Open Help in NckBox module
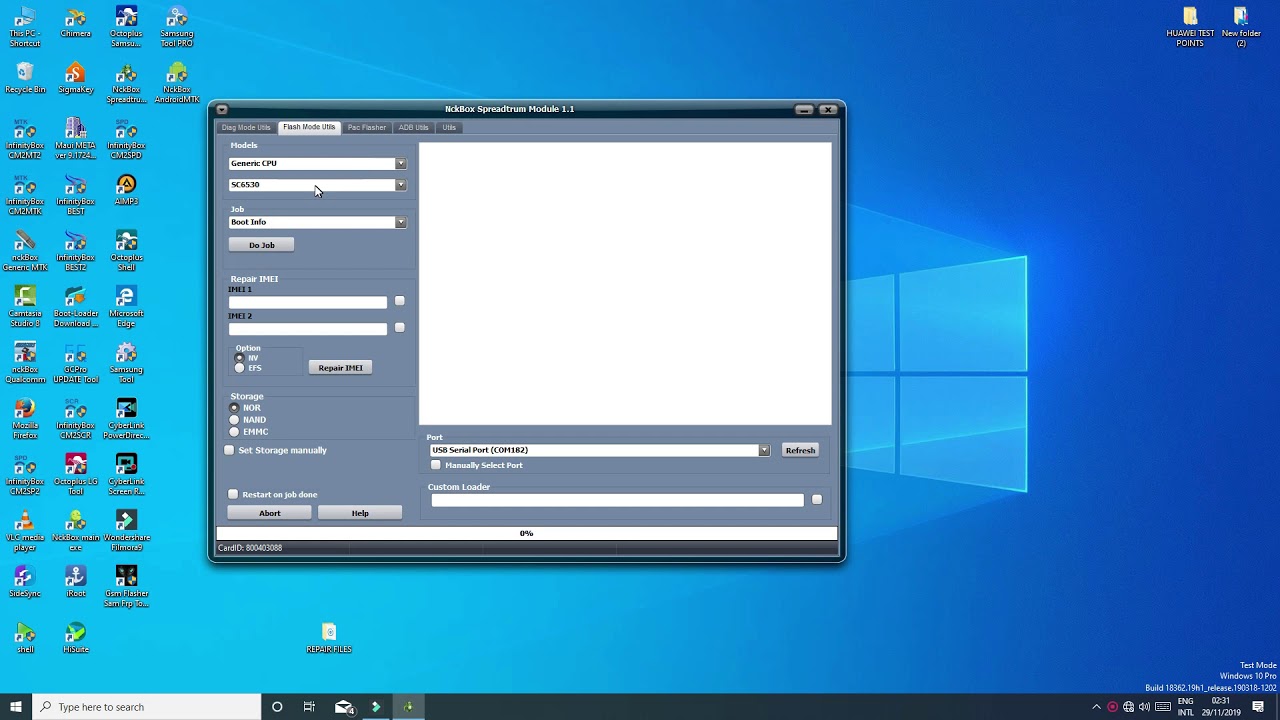Image resolution: width=1280 pixels, height=720 pixels. [x=360, y=513]
